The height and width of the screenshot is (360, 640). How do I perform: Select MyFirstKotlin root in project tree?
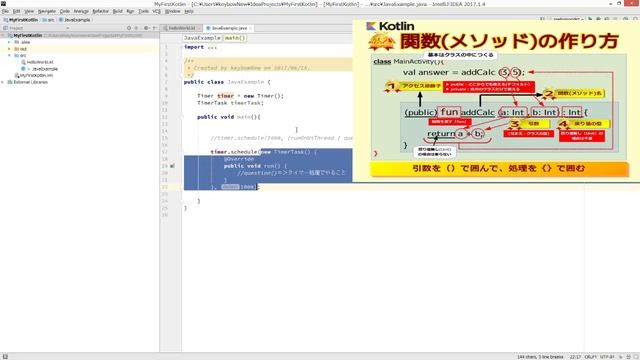tap(28, 36)
